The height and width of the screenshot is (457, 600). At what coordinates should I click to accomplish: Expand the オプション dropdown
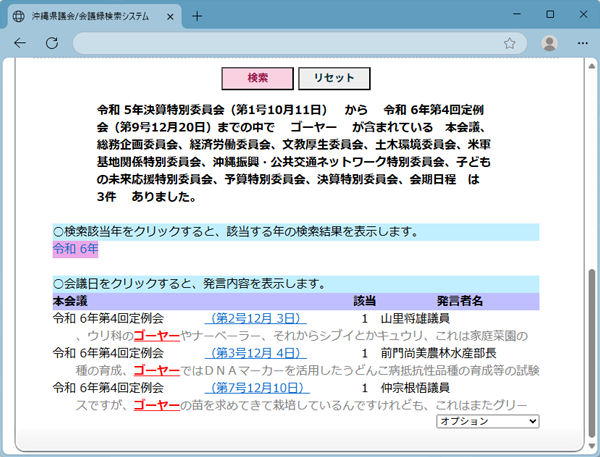(488, 421)
